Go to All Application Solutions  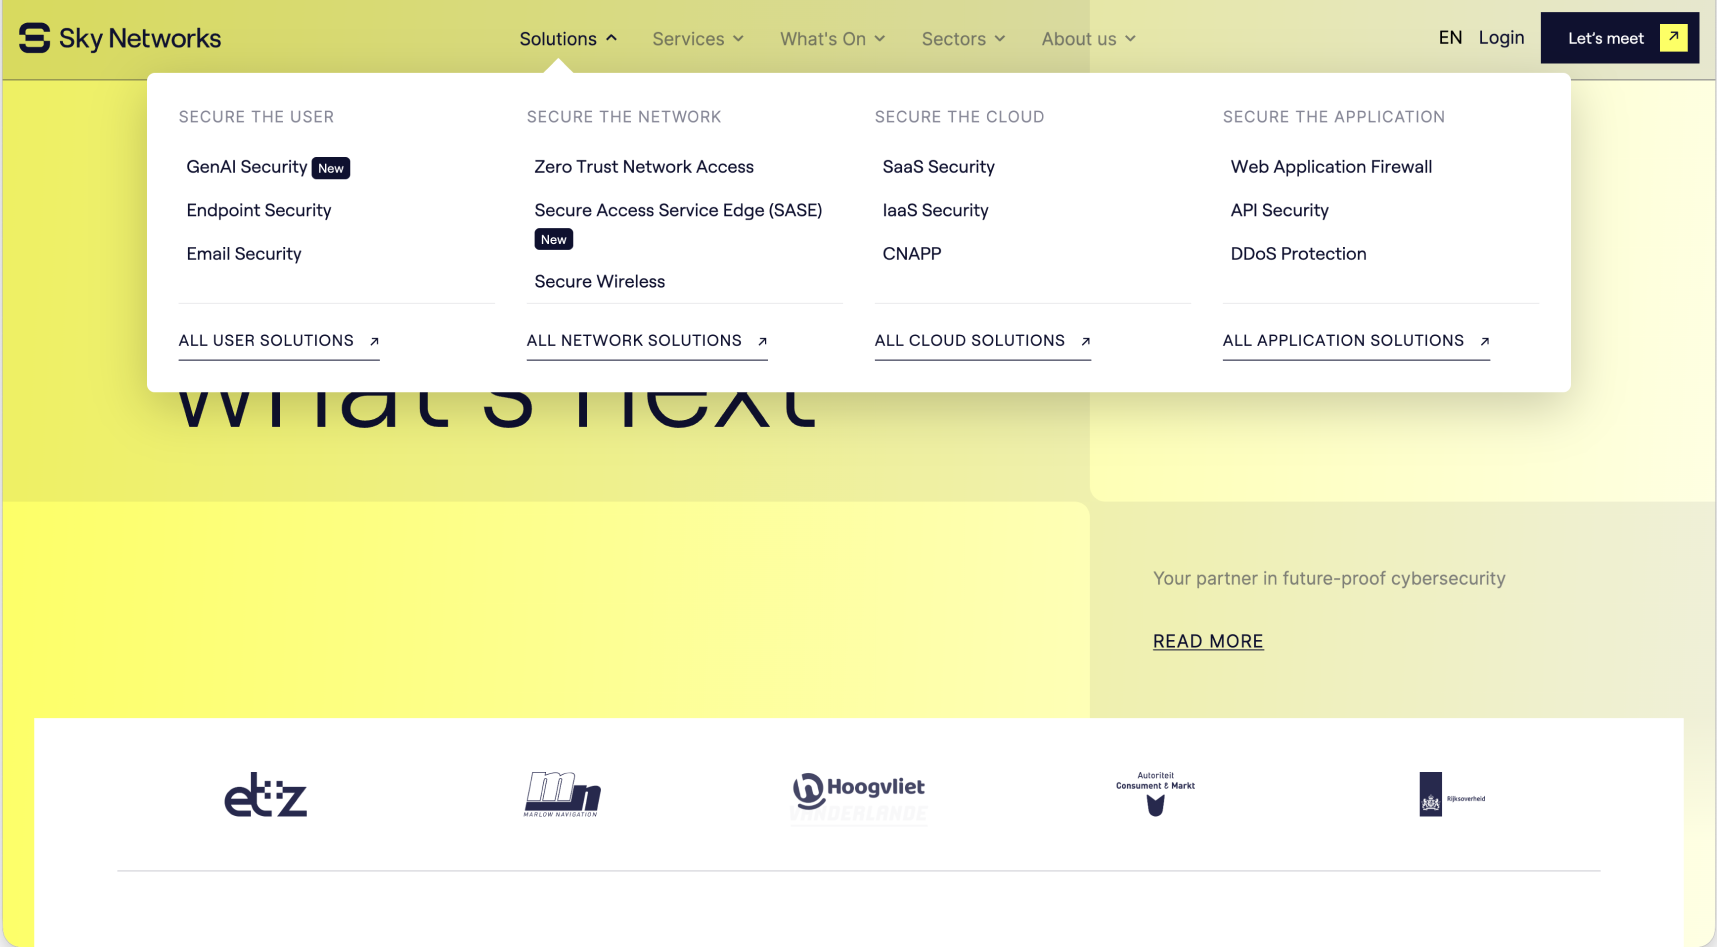(1356, 341)
